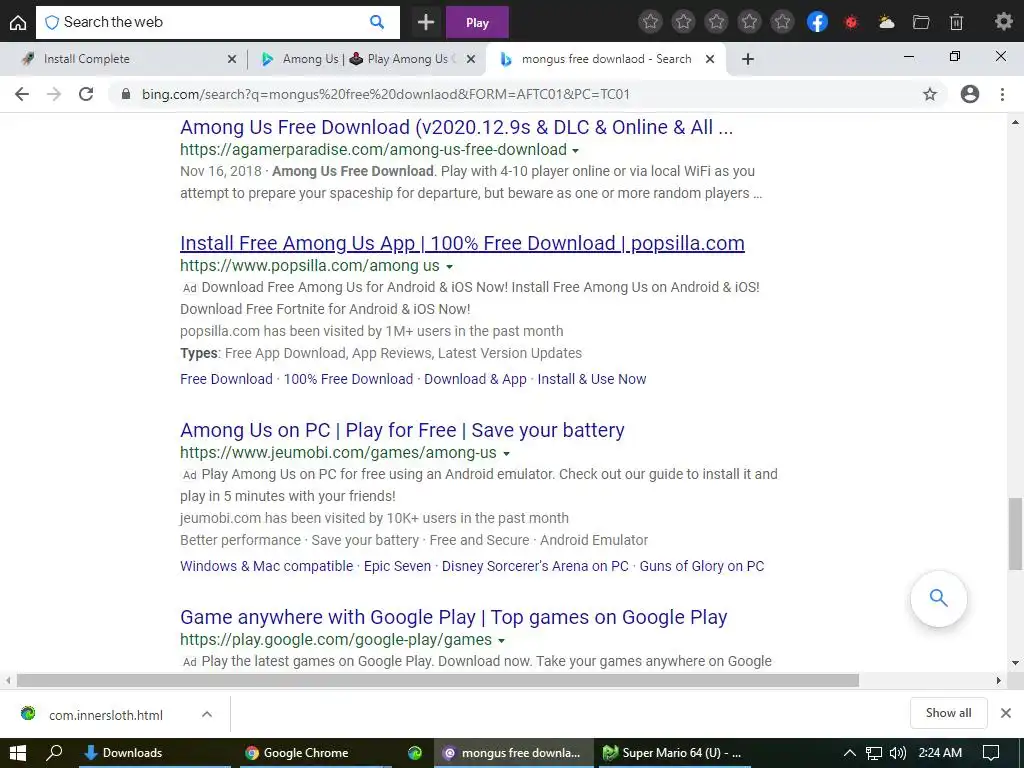
Task: Click the search magnifier in web search box
Action: (x=377, y=22)
